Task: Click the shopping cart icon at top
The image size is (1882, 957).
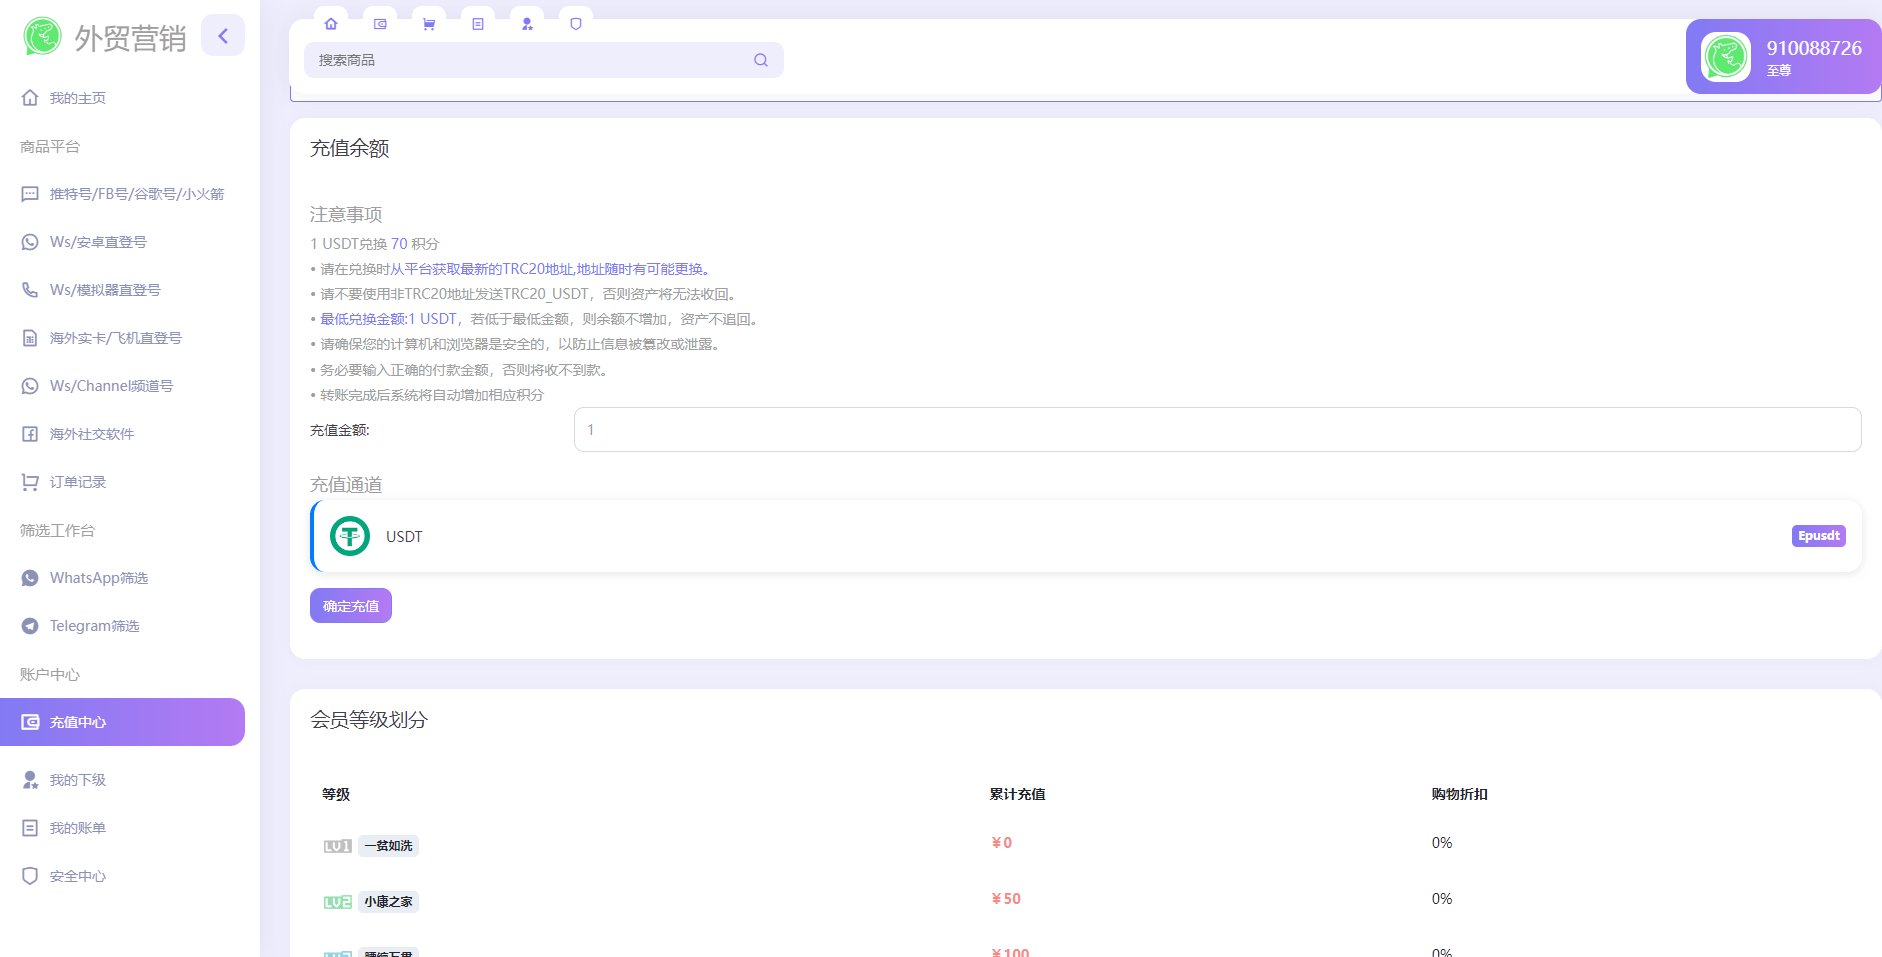Action: click(x=429, y=24)
